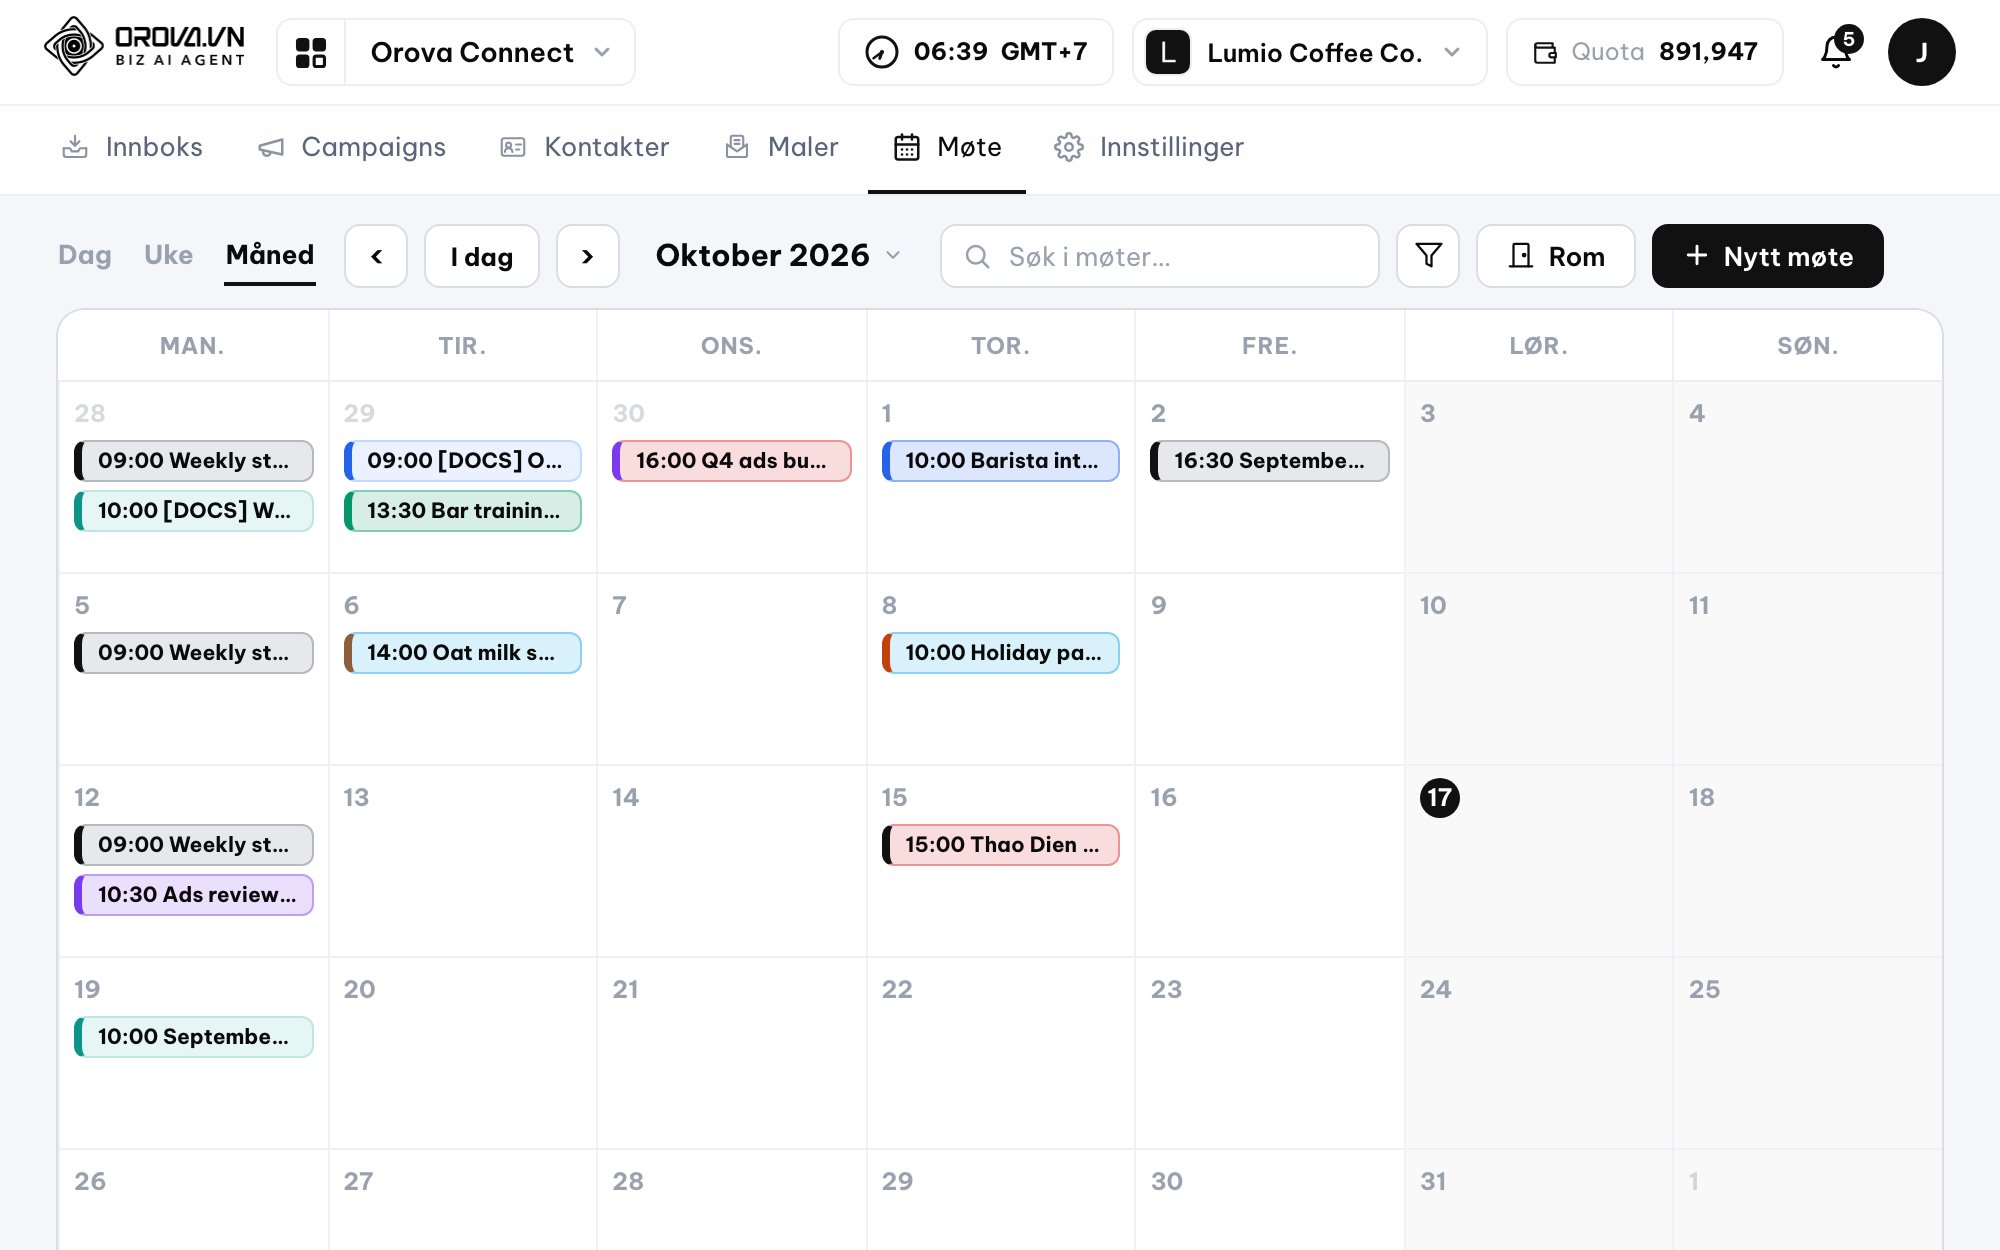Open the 10:00 Barista interview event
2000x1250 pixels.
pos(1001,461)
